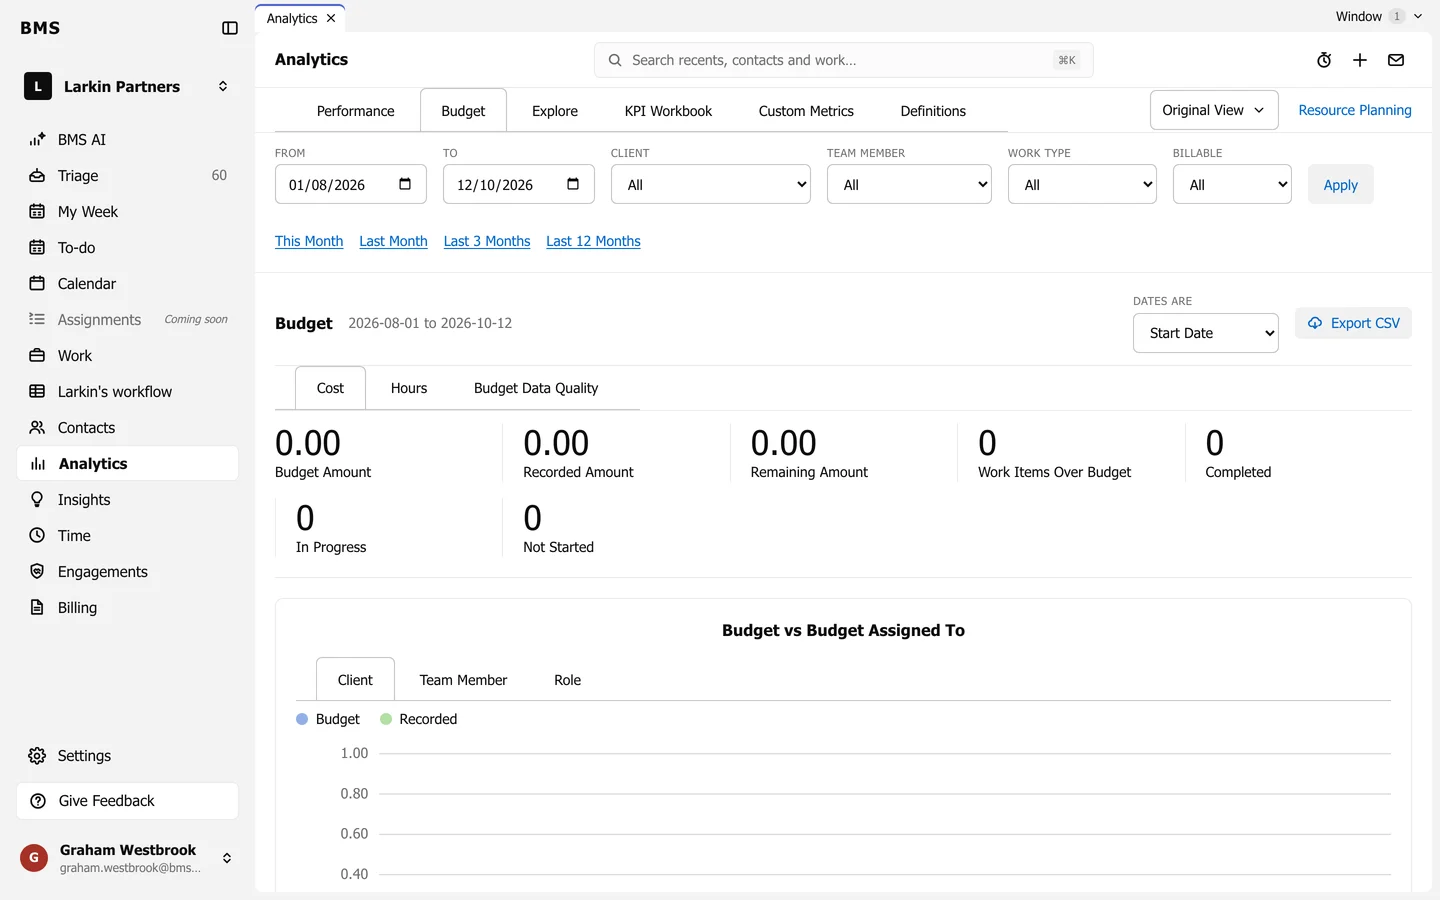Open the Triage inbox
This screenshot has width=1440, height=900.
pos(127,176)
